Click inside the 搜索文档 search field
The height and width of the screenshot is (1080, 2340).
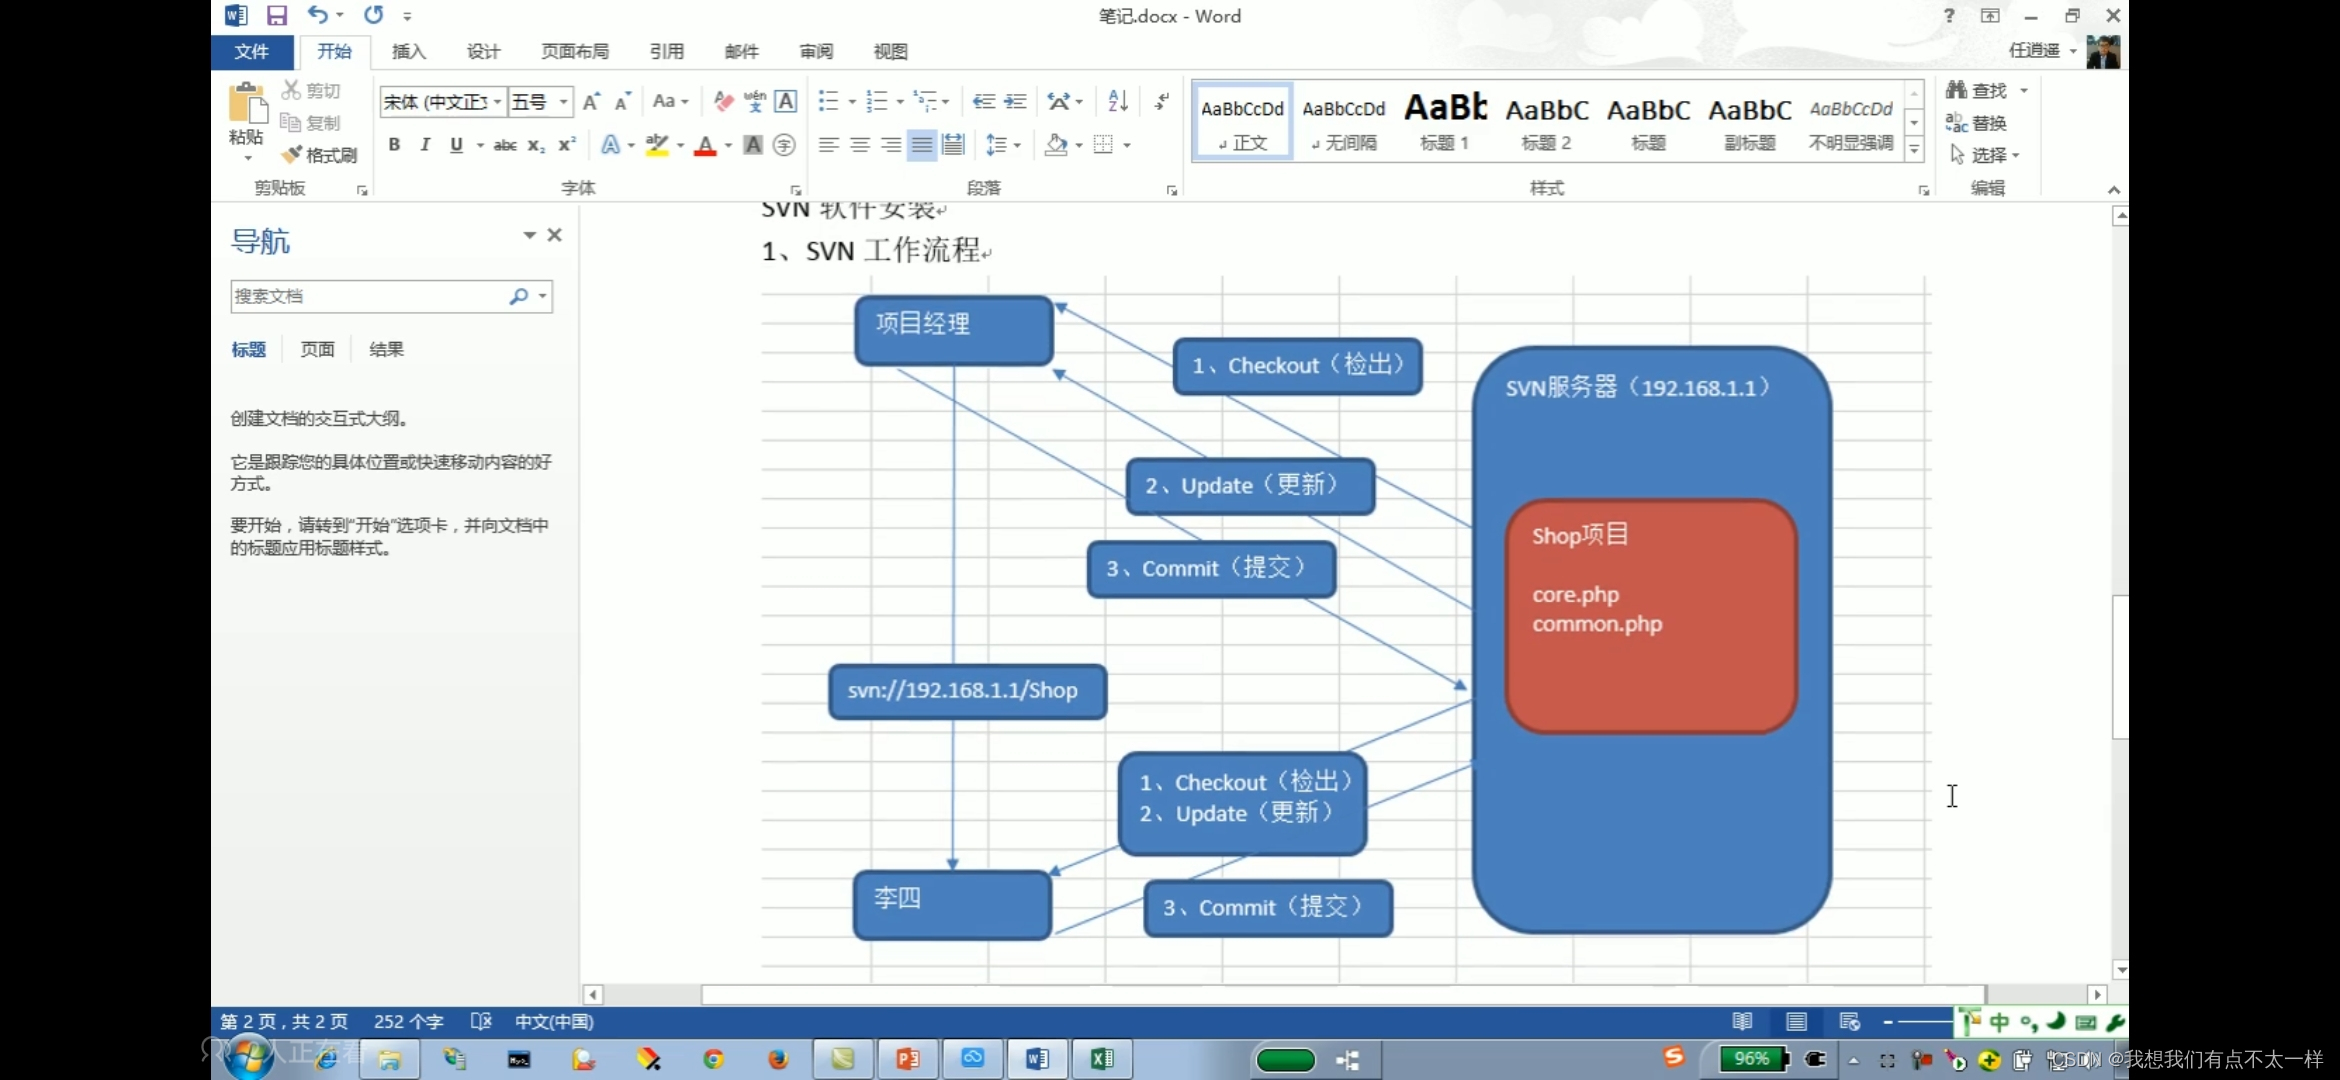point(380,296)
